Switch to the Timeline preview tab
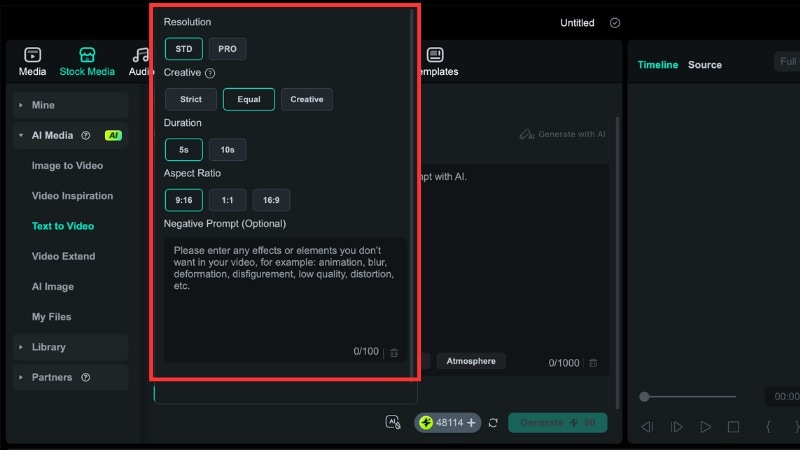This screenshot has width=800, height=450. point(658,65)
